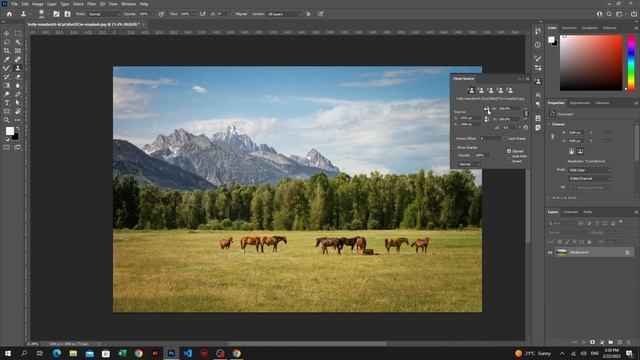This screenshot has height=360, width=640.
Task: Open the 8 Bits/Channel dropdown
Action: (590, 179)
